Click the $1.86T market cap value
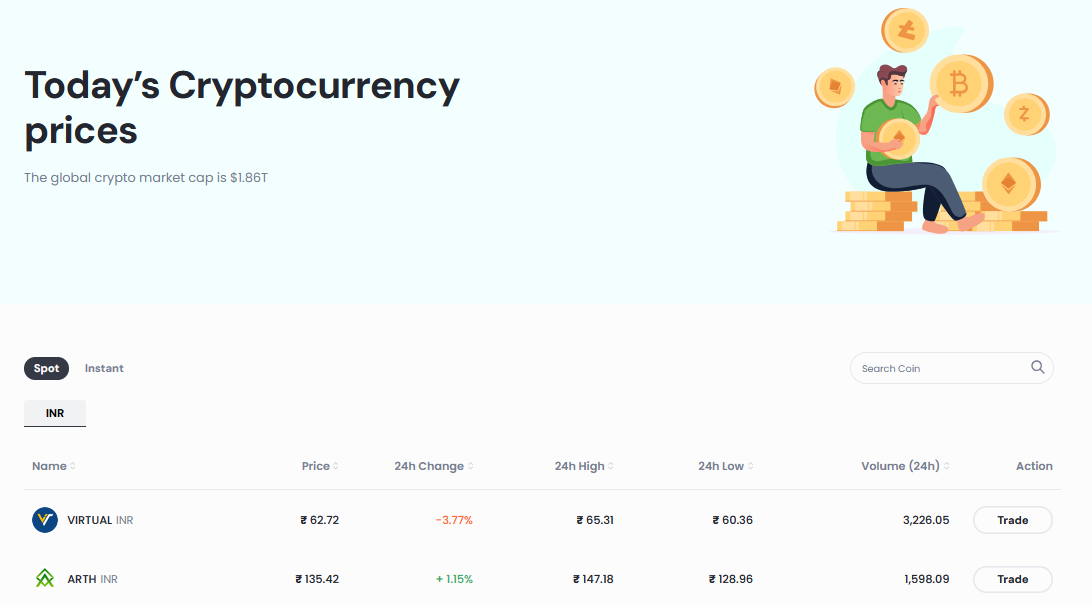This screenshot has height=605, width=1092. (x=249, y=178)
